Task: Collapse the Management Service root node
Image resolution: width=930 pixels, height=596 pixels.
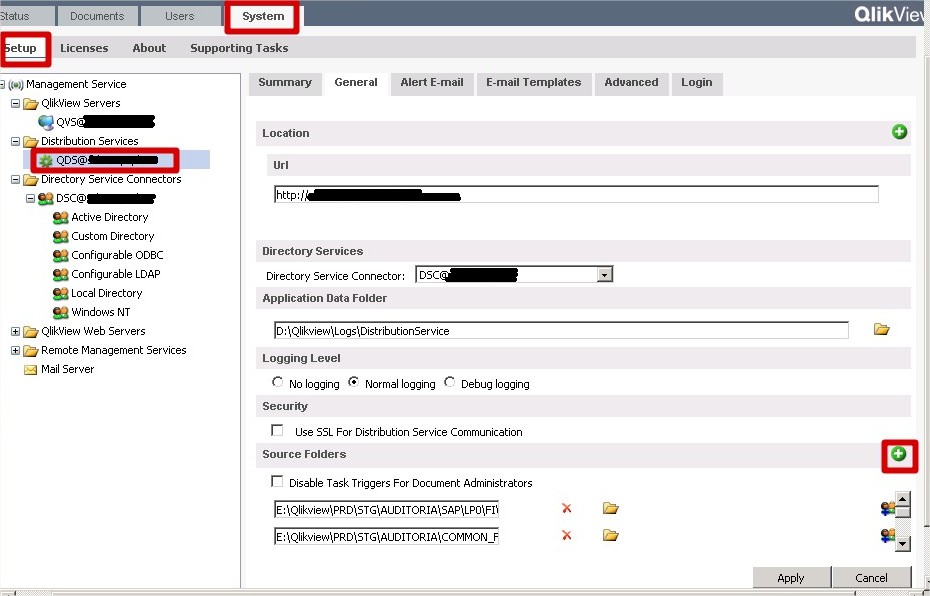Action: 2,84
